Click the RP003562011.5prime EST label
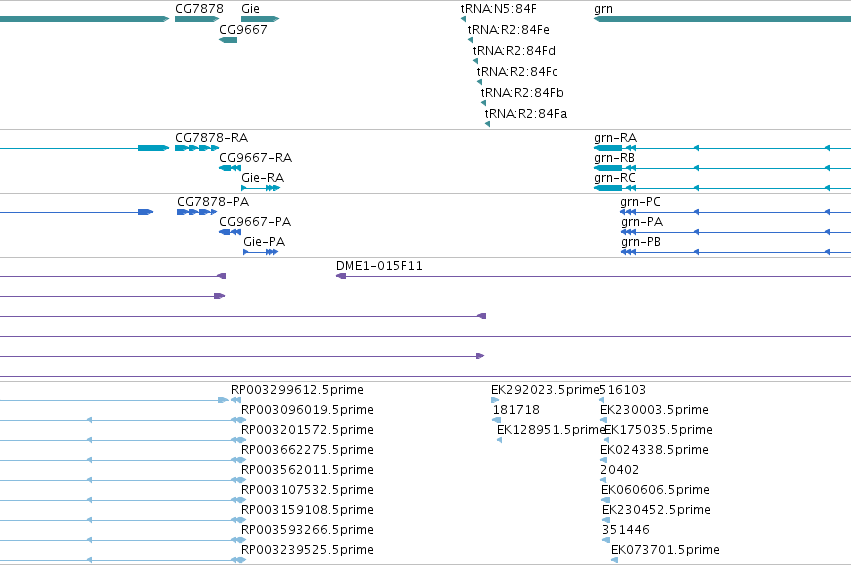The height and width of the screenshot is (565, 851). point(307,470)
